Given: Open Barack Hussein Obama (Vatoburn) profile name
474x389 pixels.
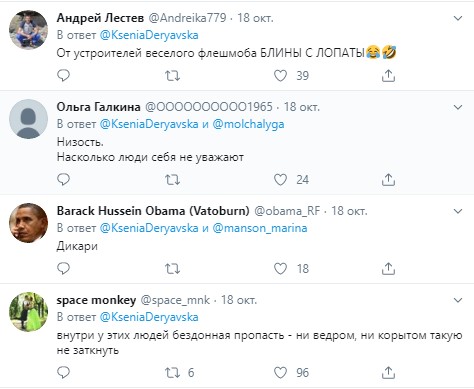Looking at the screenshot, I should [x=153, y=211].
